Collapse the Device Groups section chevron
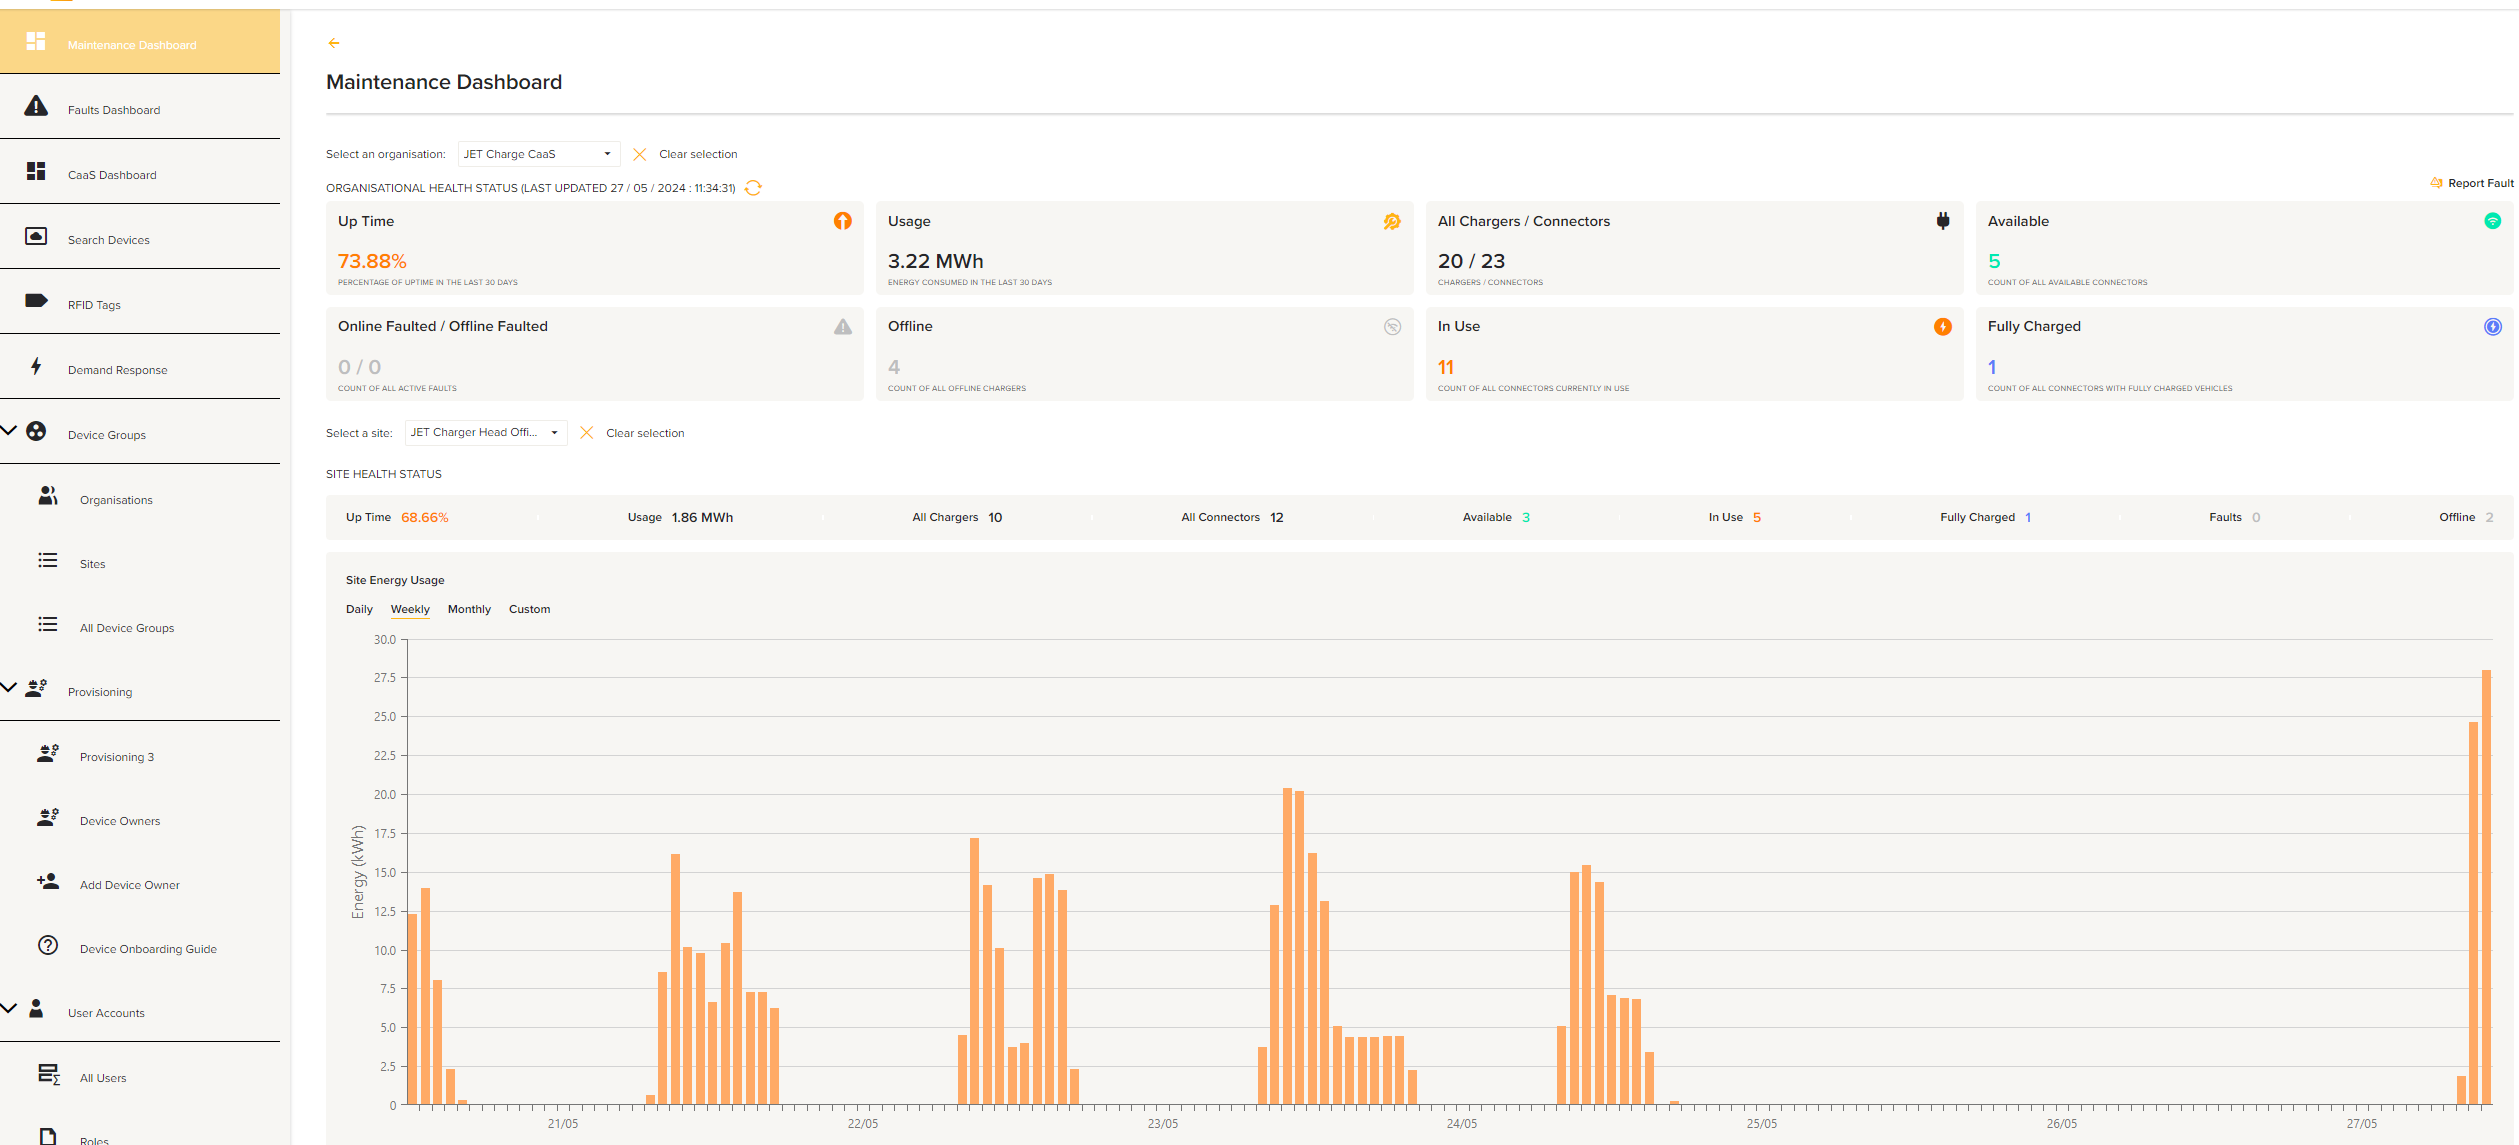2519x1145 pixels. pyautogui.click(x=9, y=431)
